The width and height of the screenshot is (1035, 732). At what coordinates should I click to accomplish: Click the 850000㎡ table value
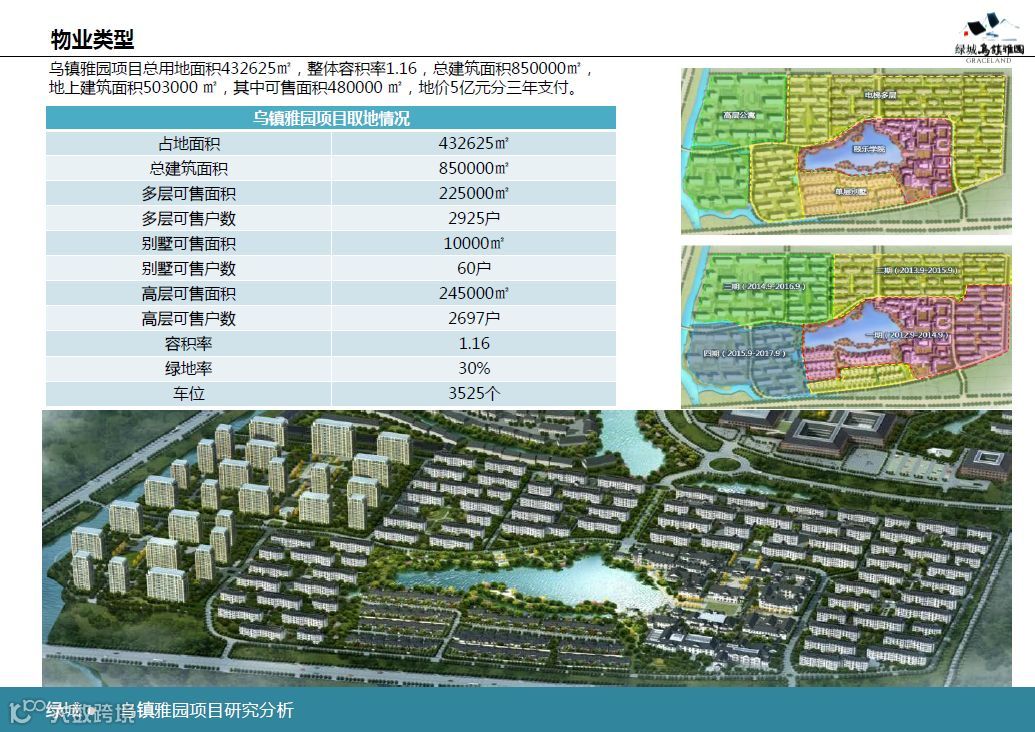474,168
